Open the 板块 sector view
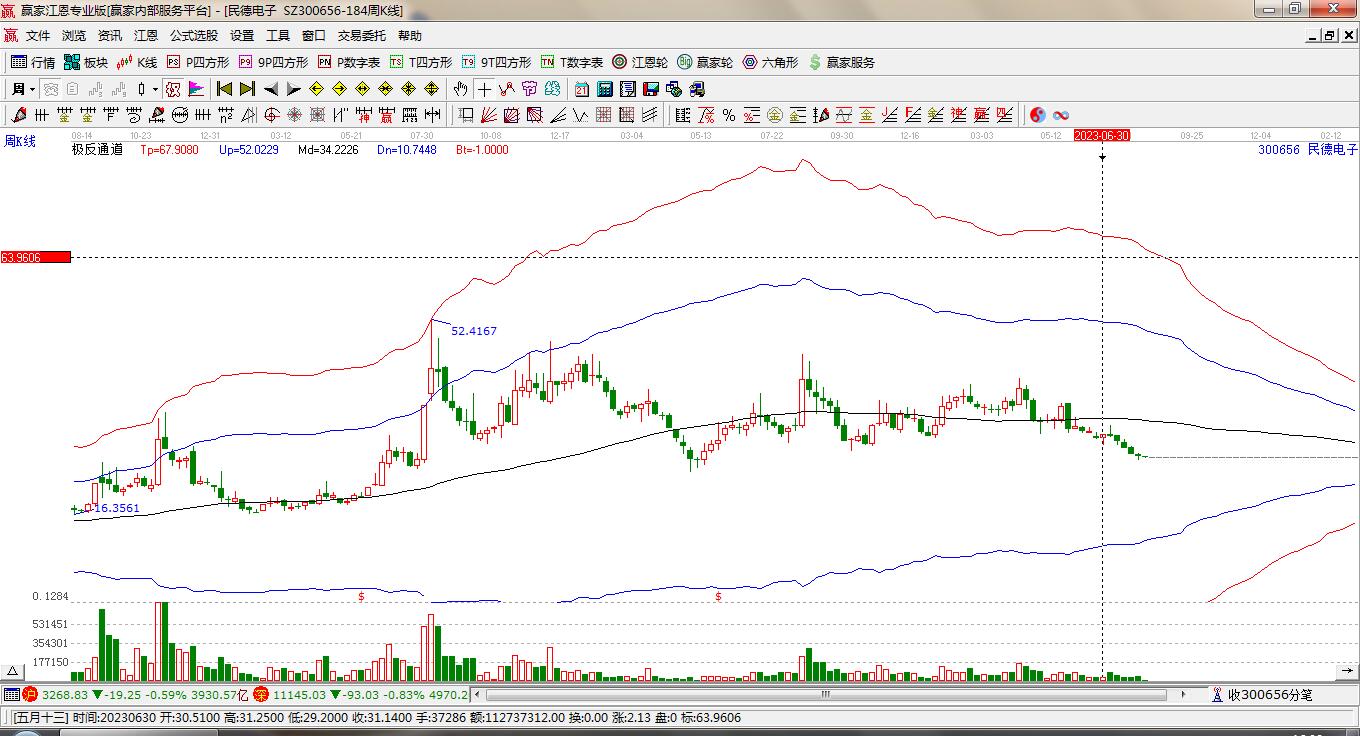The width and height of the screenshot is (1360, 736). click(86, 62)
